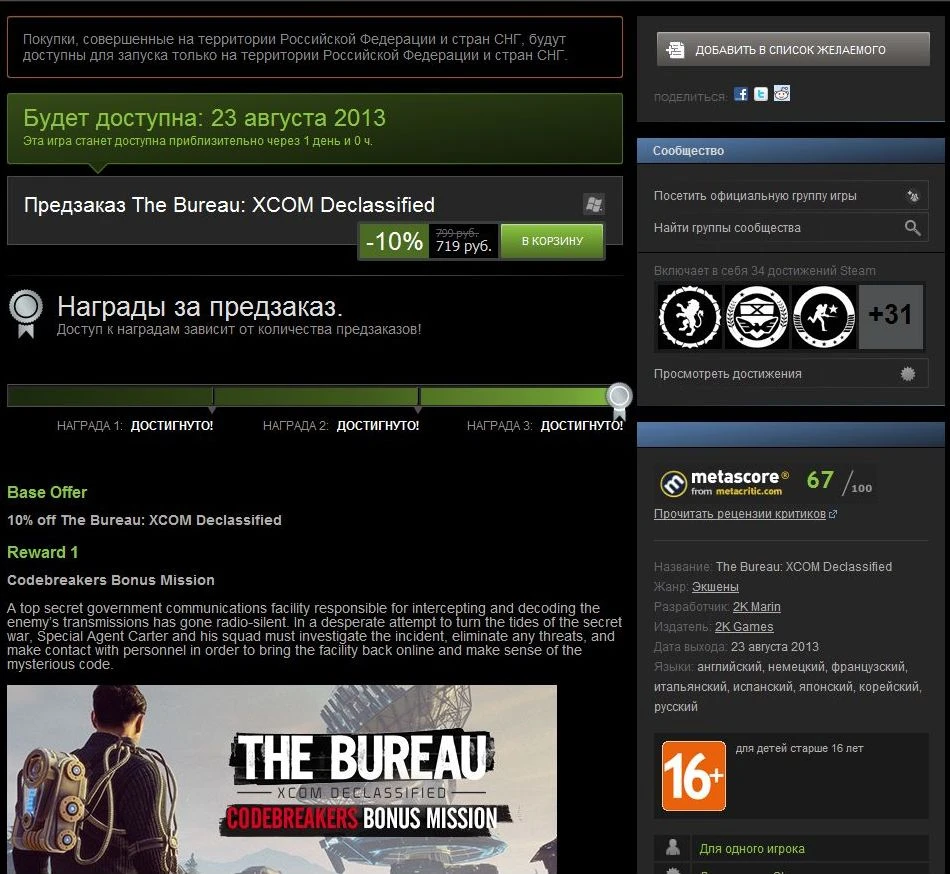Click the Включает в себя 34 достижений Steam text
Image resolution: width=950 pixels, height=874 pixels.
(765, 271)
